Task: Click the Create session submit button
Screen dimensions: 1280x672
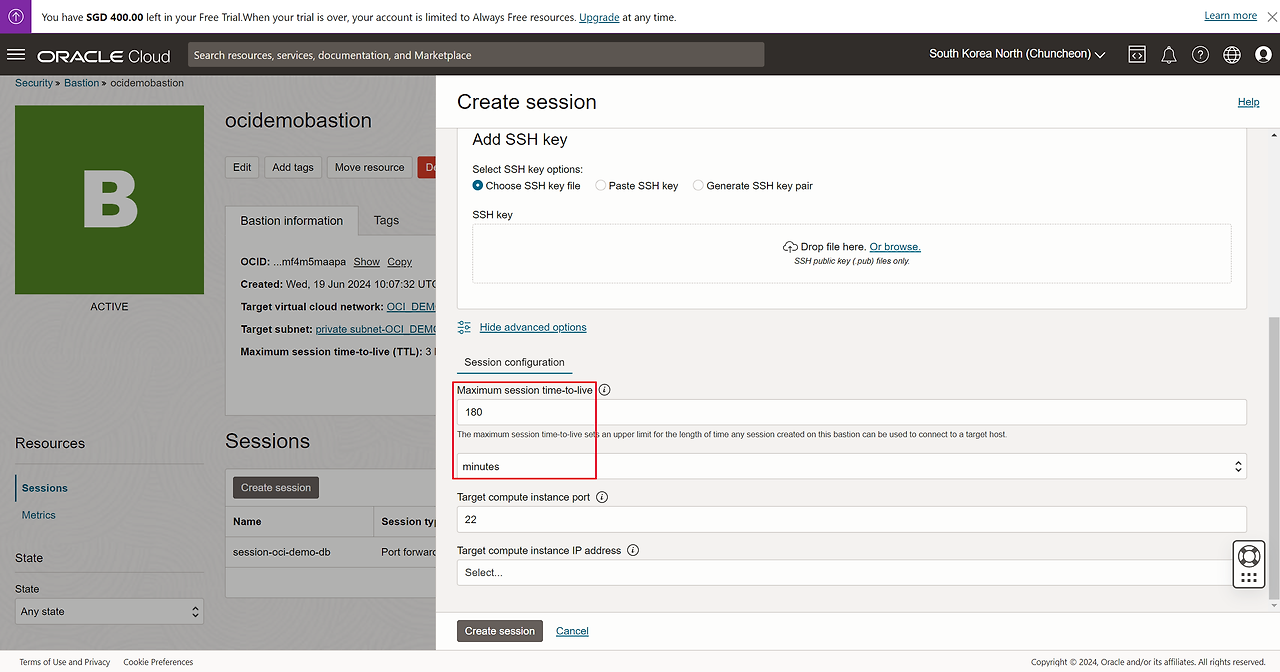Action: tap(500, 631)
